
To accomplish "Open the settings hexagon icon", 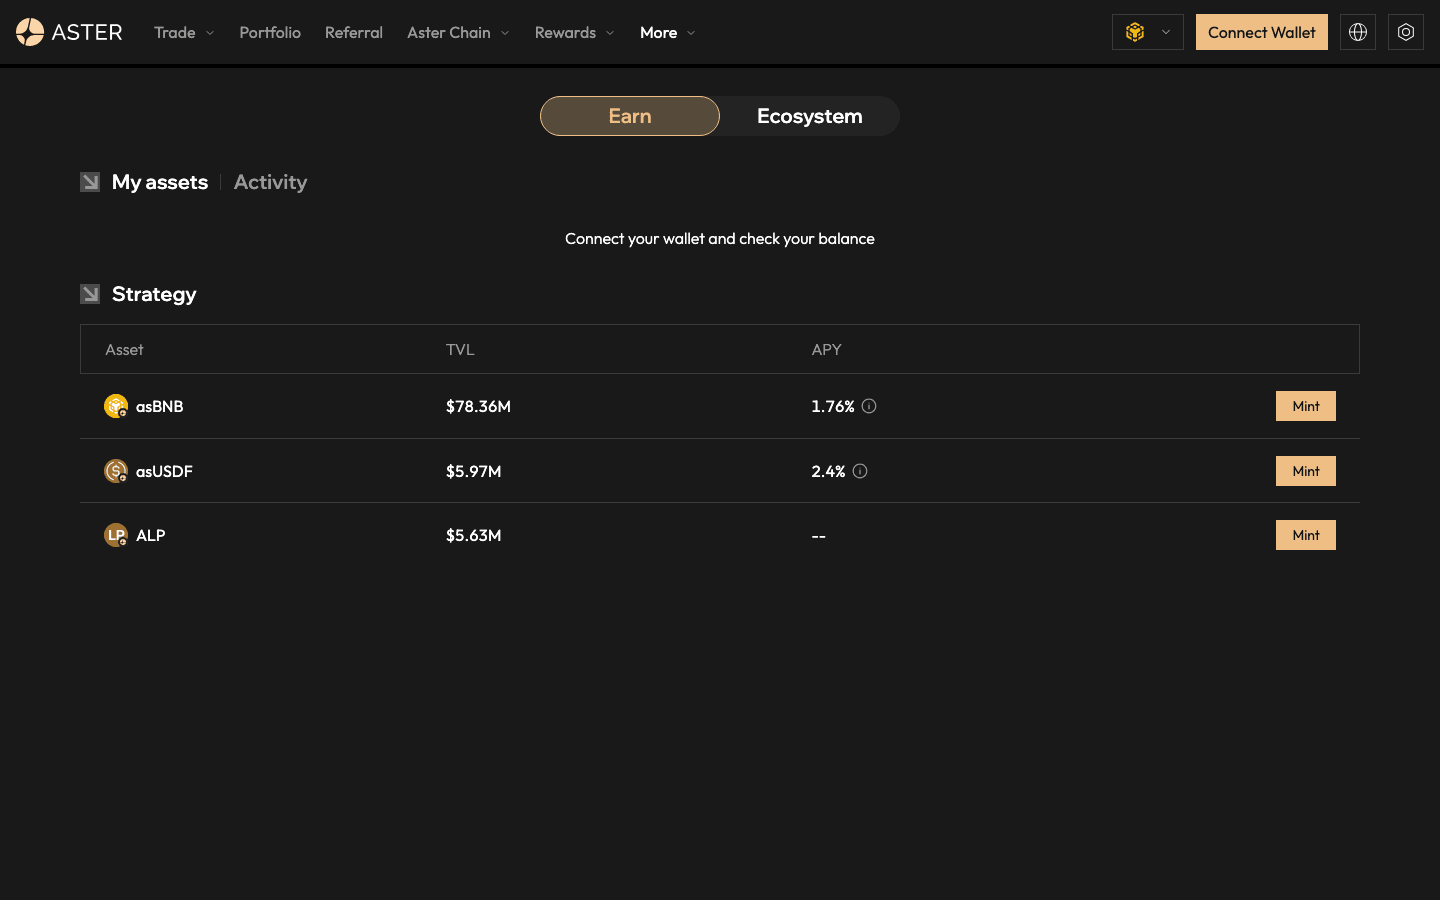I will pos(1406,32).
